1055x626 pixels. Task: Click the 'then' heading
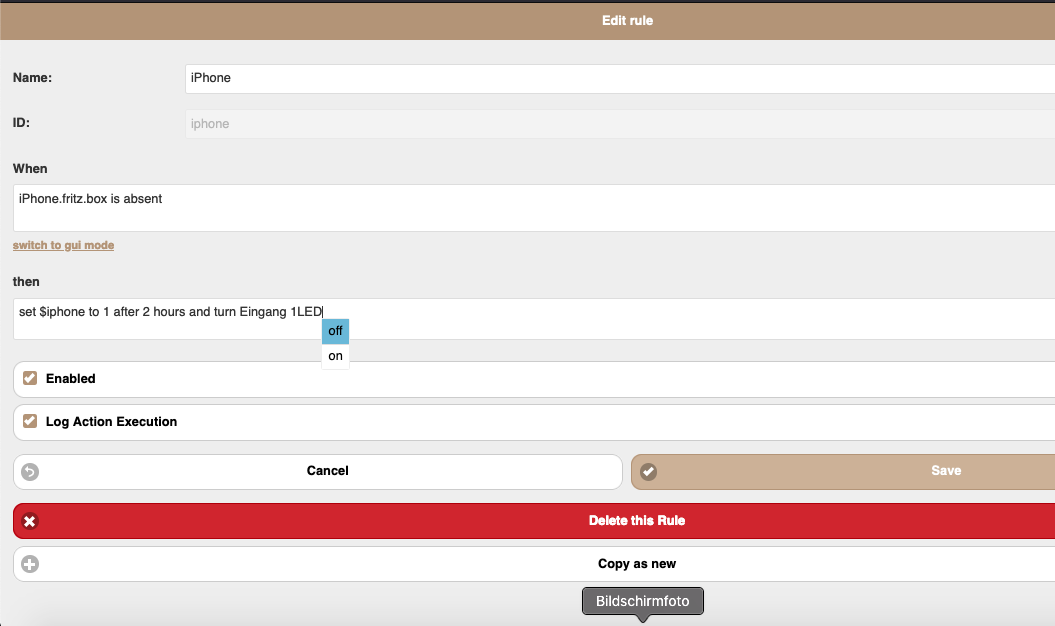(26, 281)
